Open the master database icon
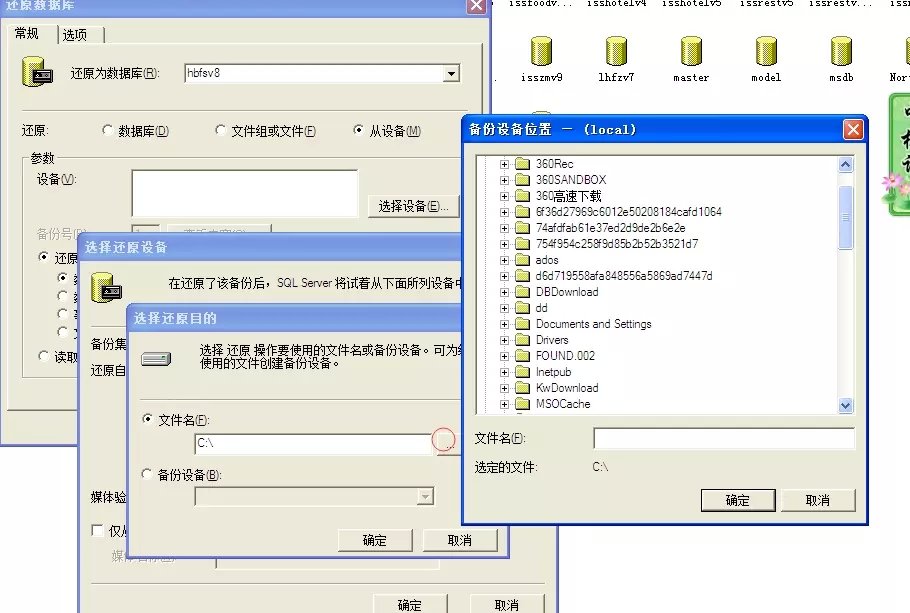This screenshot has width=910, height=613. point(691,52)
